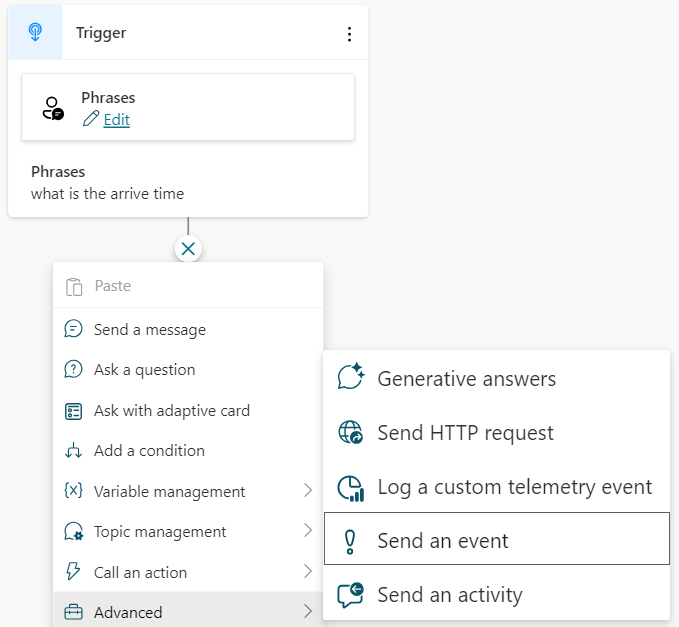This screenshot has width=679, height=627.
Task: Click the Send an event exclamation icon
Action: point(350,542)
